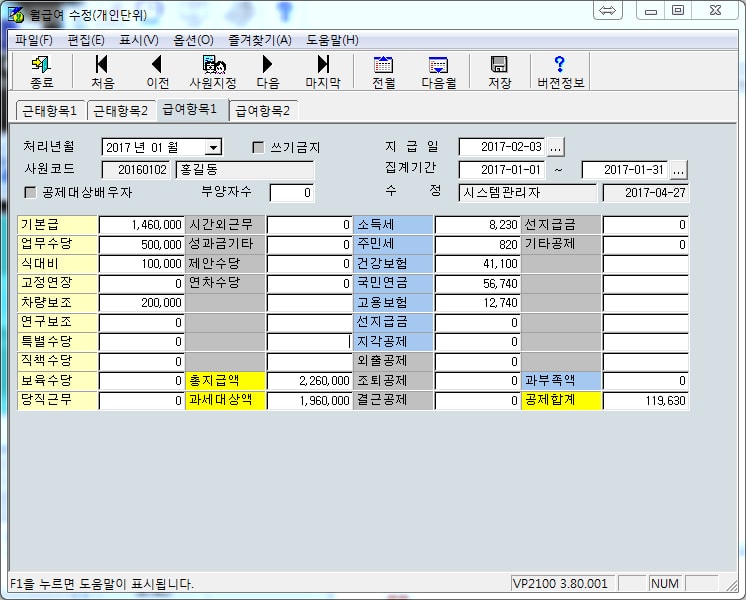Expand the 처리년월 month dropdown
Image resolution: width=746 pixels, height=600 pixels.
(x=213, y=147)
